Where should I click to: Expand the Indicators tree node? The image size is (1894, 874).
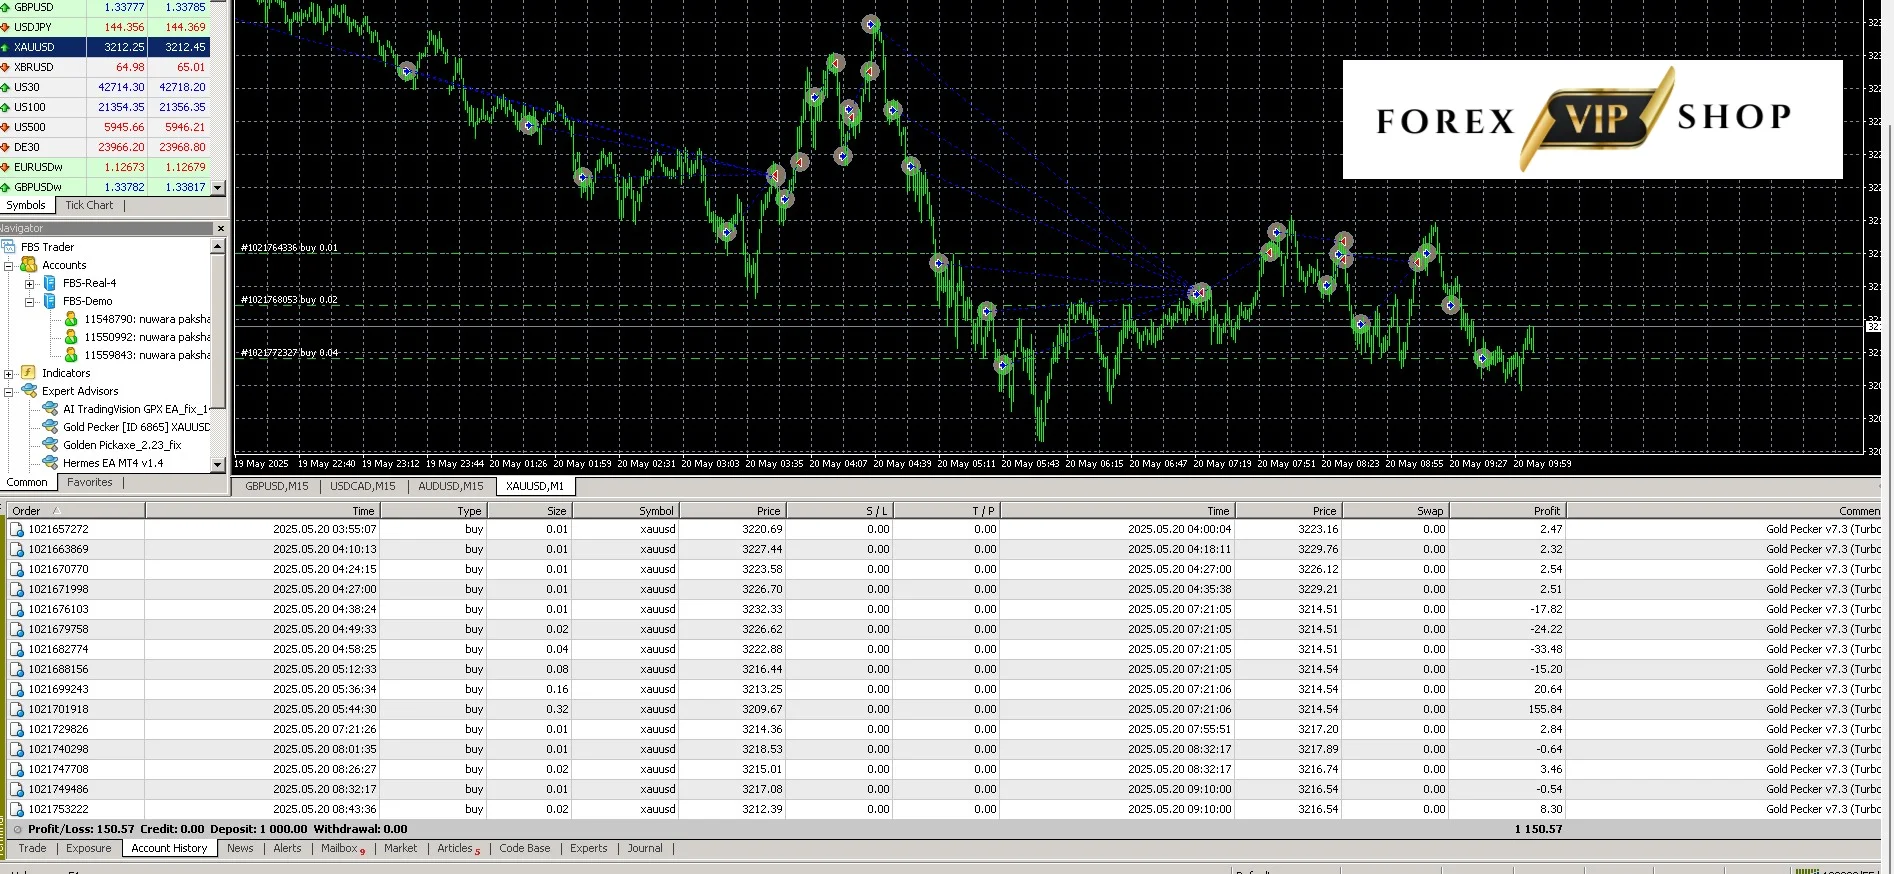click(9, 373)
